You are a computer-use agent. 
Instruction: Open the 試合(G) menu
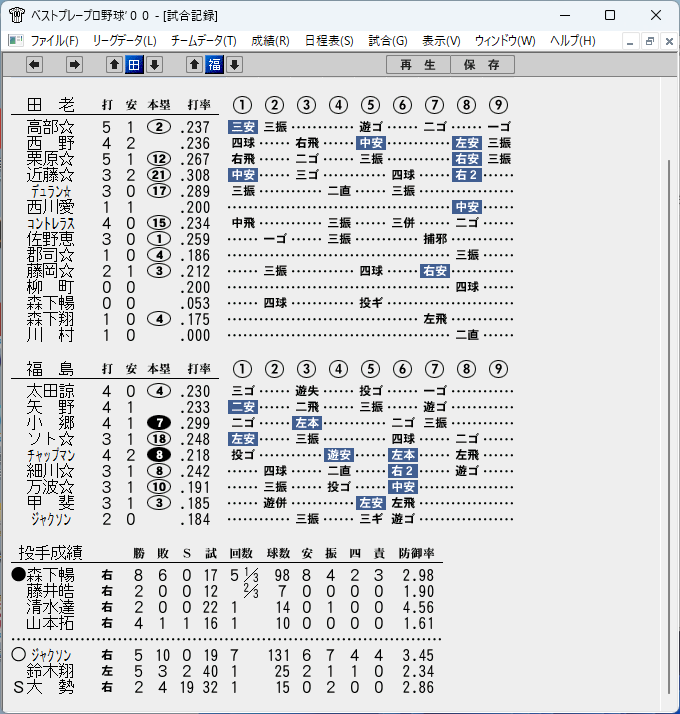(x=388, y=41)
